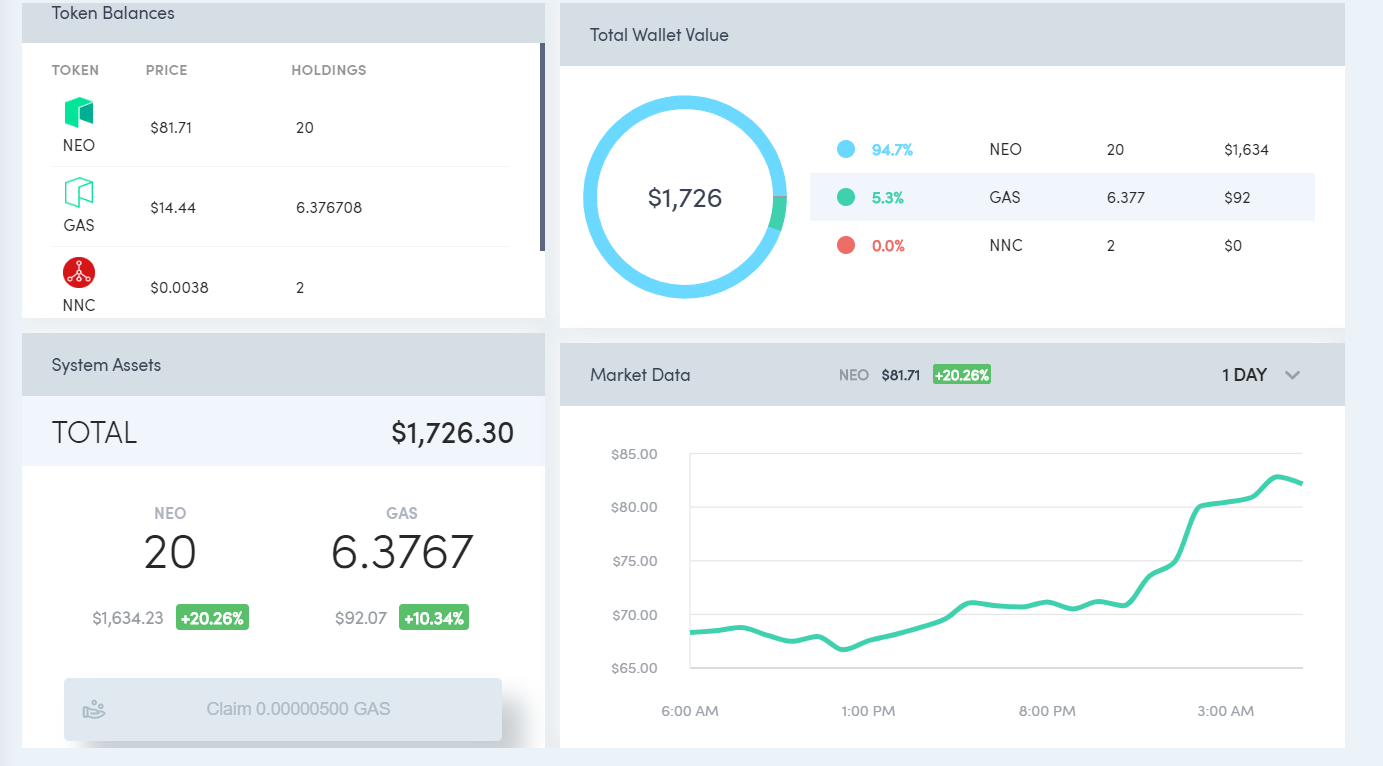This screenshot has width=1383, height=766.
Task: Click the GAS token logo icon
Action: click(x=79, y=192)
